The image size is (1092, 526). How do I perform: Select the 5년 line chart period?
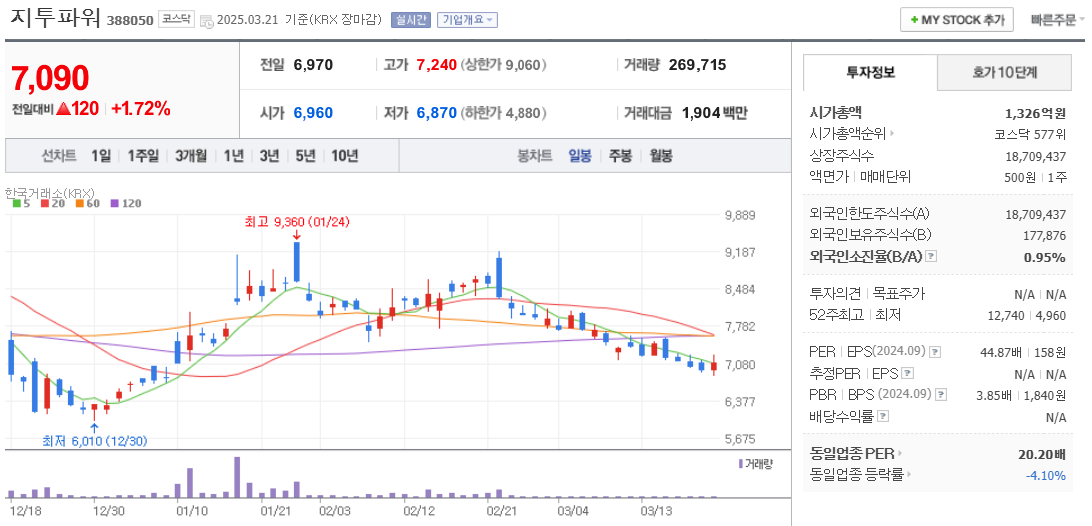point(304,156)
